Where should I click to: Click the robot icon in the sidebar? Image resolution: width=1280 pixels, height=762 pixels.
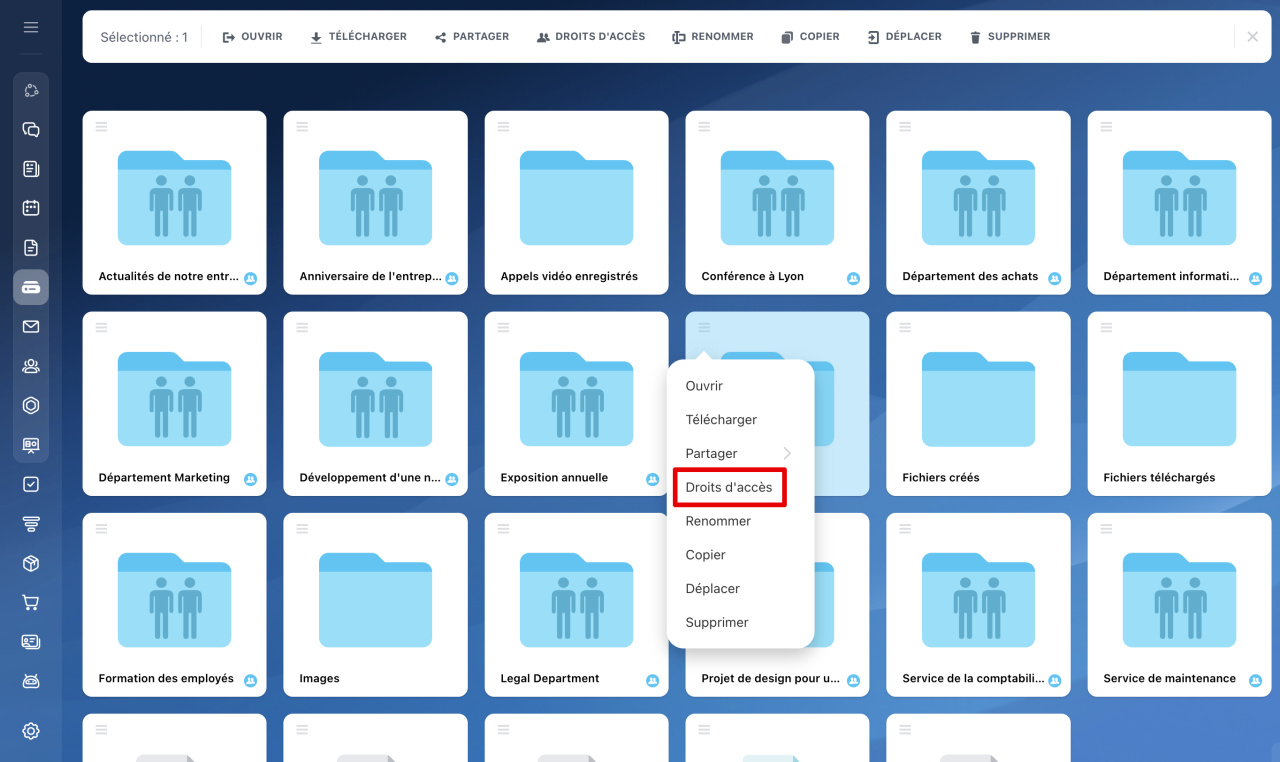point(31,681)
